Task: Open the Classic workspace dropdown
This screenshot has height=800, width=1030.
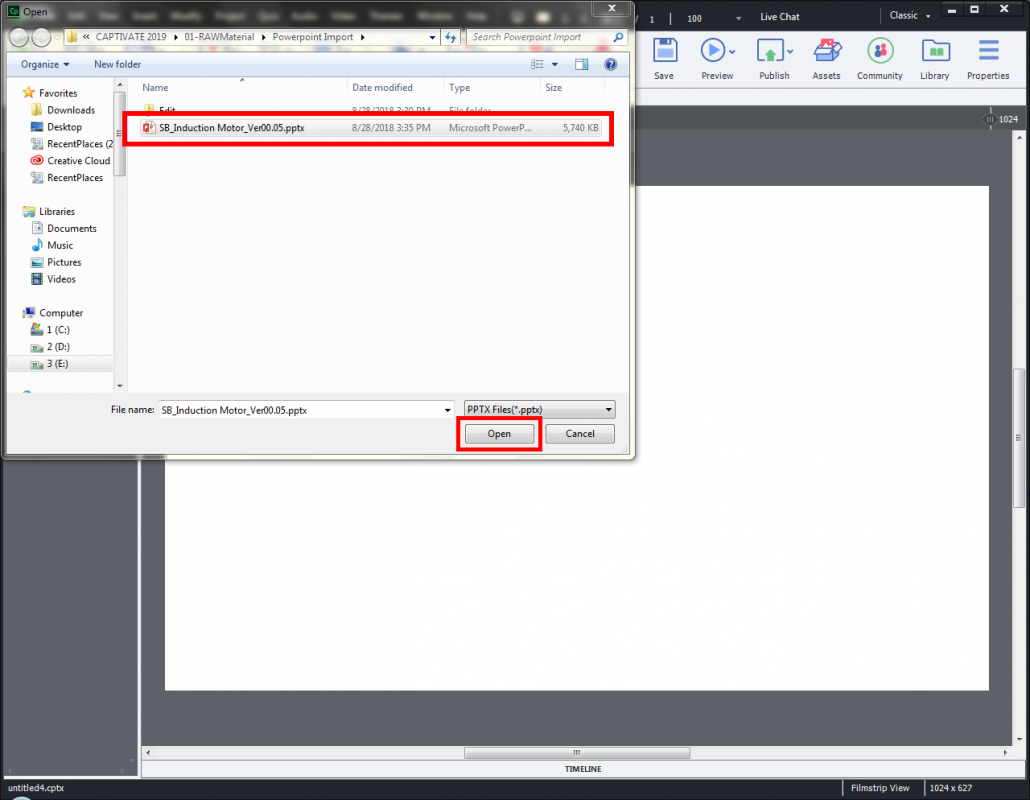Action: tap(908, 15)
